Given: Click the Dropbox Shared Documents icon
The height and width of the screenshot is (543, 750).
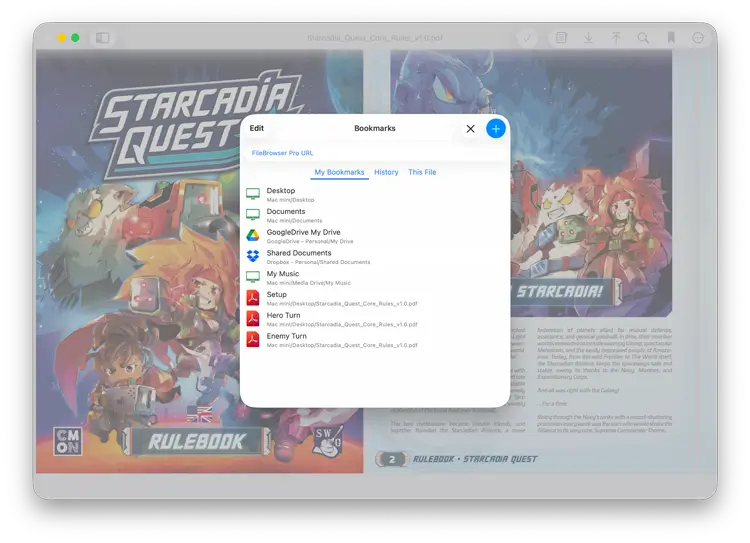Looking at the screenshot, I should click(x=253, y=257).
